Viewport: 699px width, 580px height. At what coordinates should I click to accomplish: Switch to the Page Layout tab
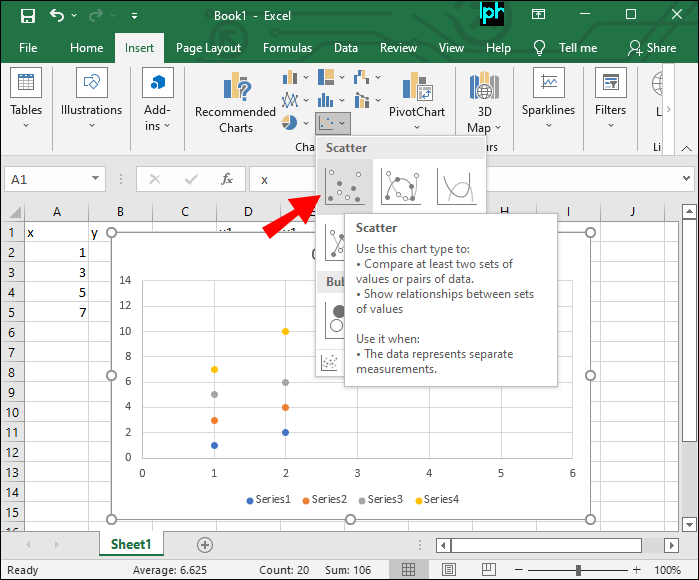(x=208, y=48)
